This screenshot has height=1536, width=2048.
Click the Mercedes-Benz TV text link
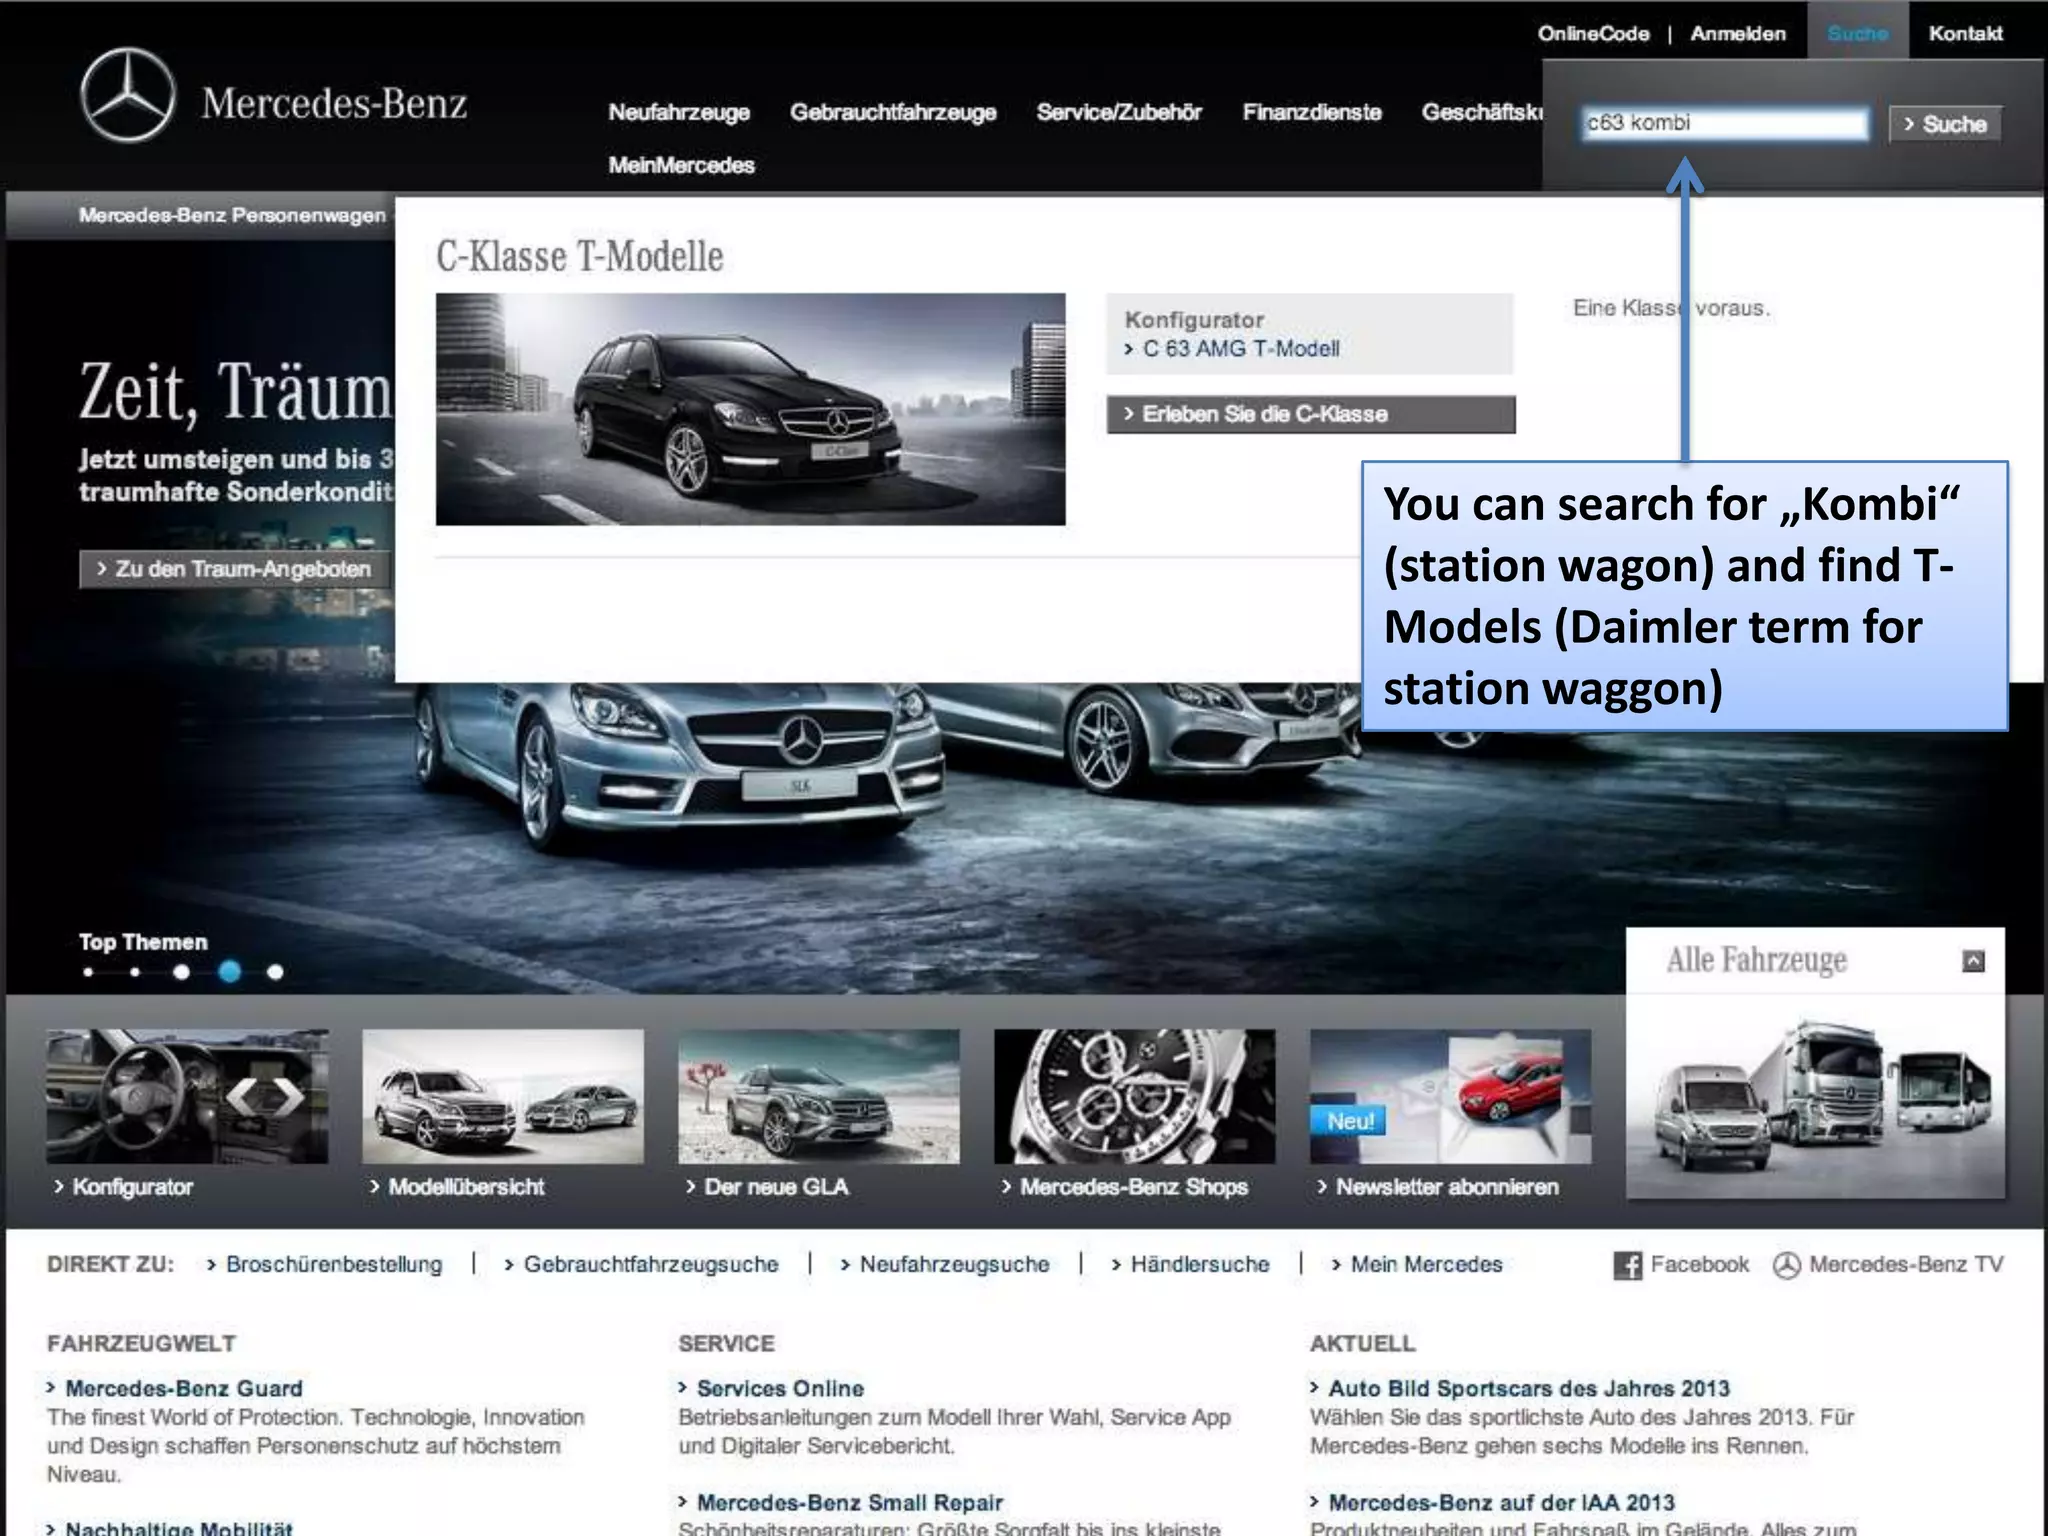click(x=1906, y=1265)
